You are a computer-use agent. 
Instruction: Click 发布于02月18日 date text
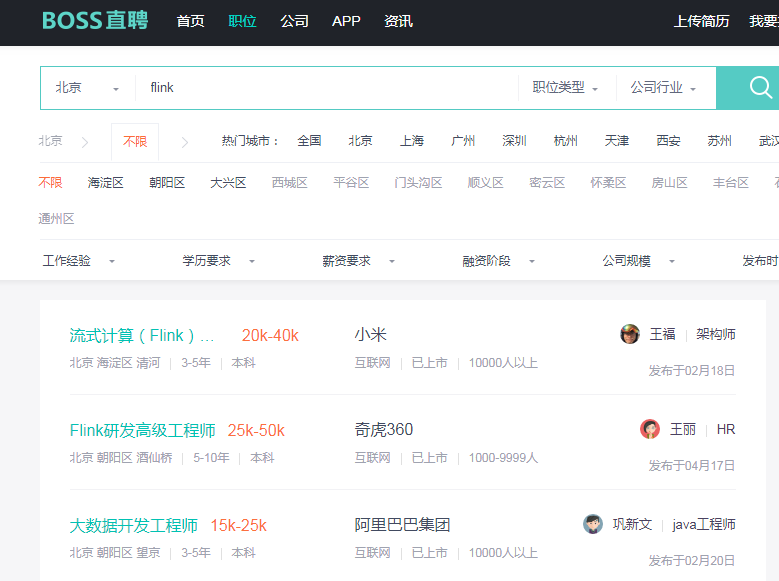tap(692, 371)
